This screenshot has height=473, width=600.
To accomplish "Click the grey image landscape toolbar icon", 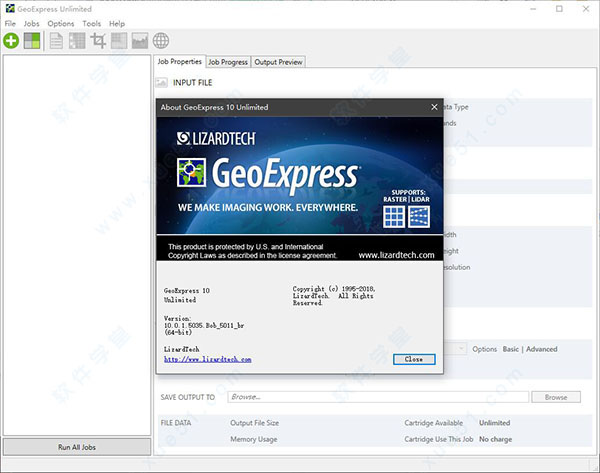I will [140, 40].
